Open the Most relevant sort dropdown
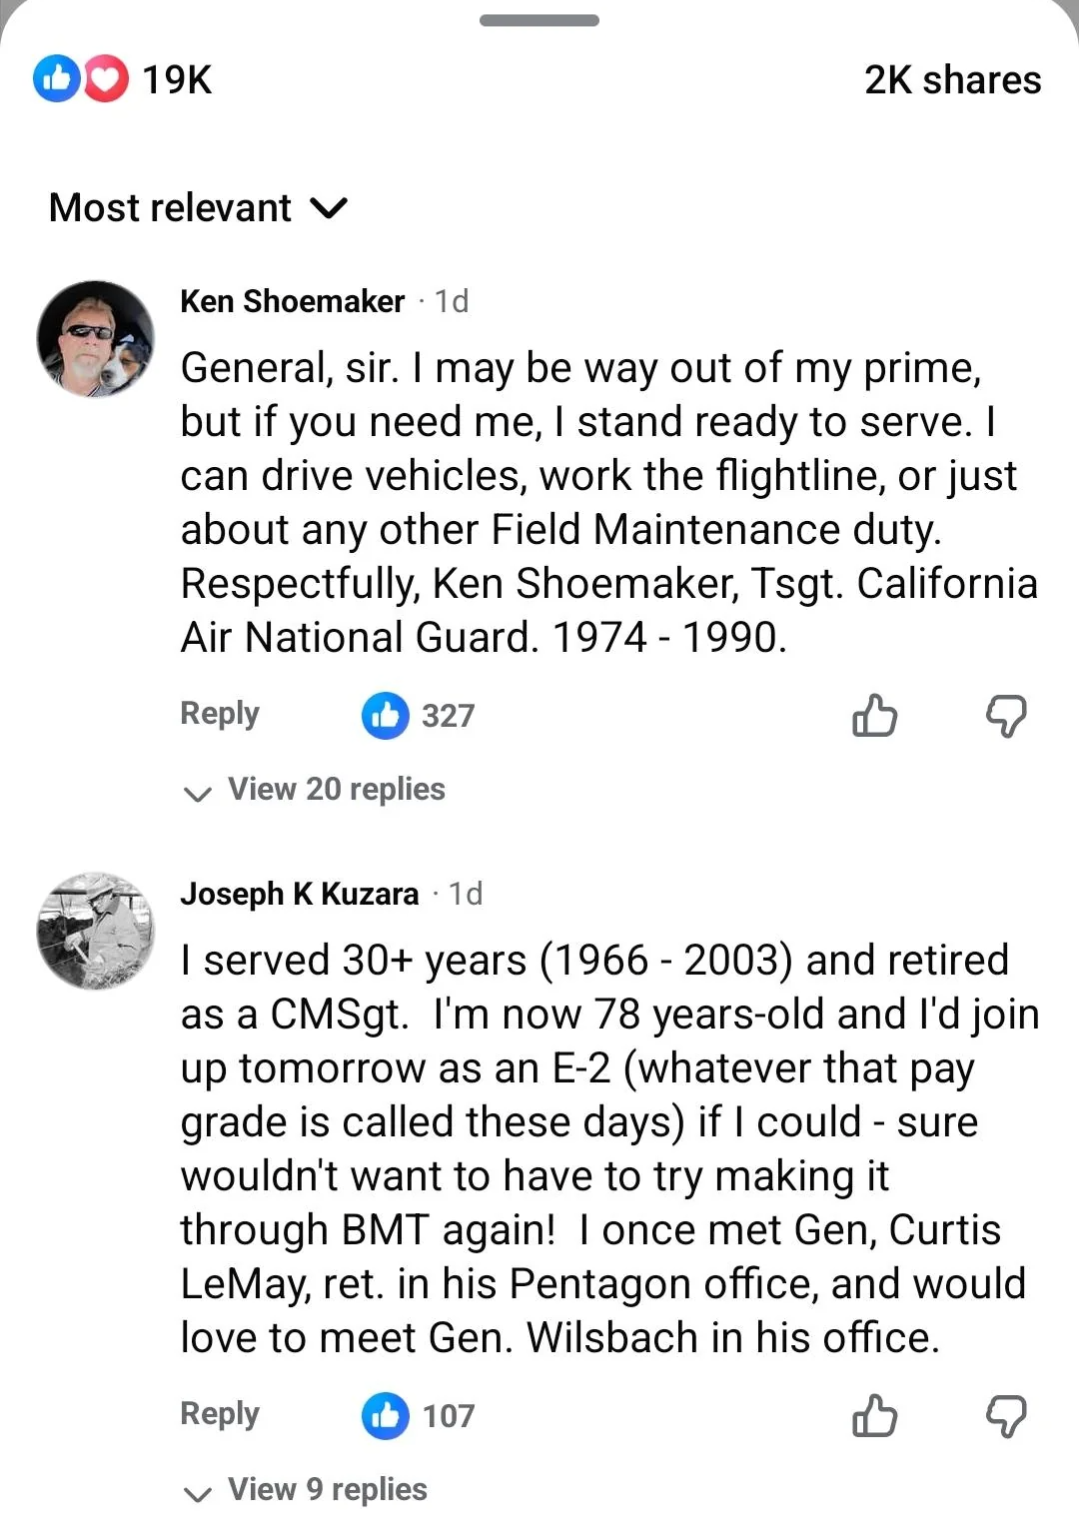The height and width of the screenshot is (1520, 1079). coord(198,208)
